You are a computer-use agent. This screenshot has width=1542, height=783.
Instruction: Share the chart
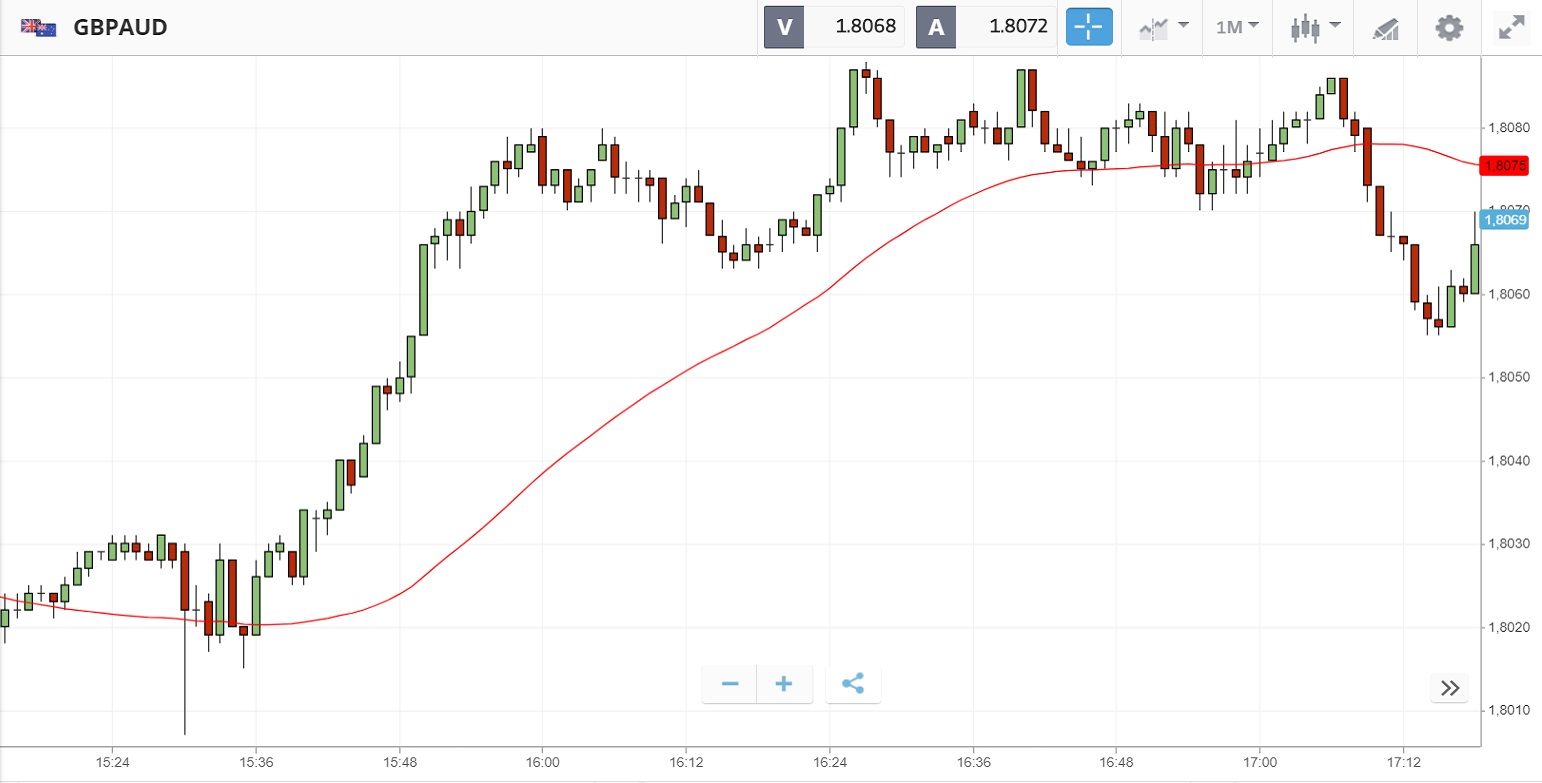(x=853, y=684)
